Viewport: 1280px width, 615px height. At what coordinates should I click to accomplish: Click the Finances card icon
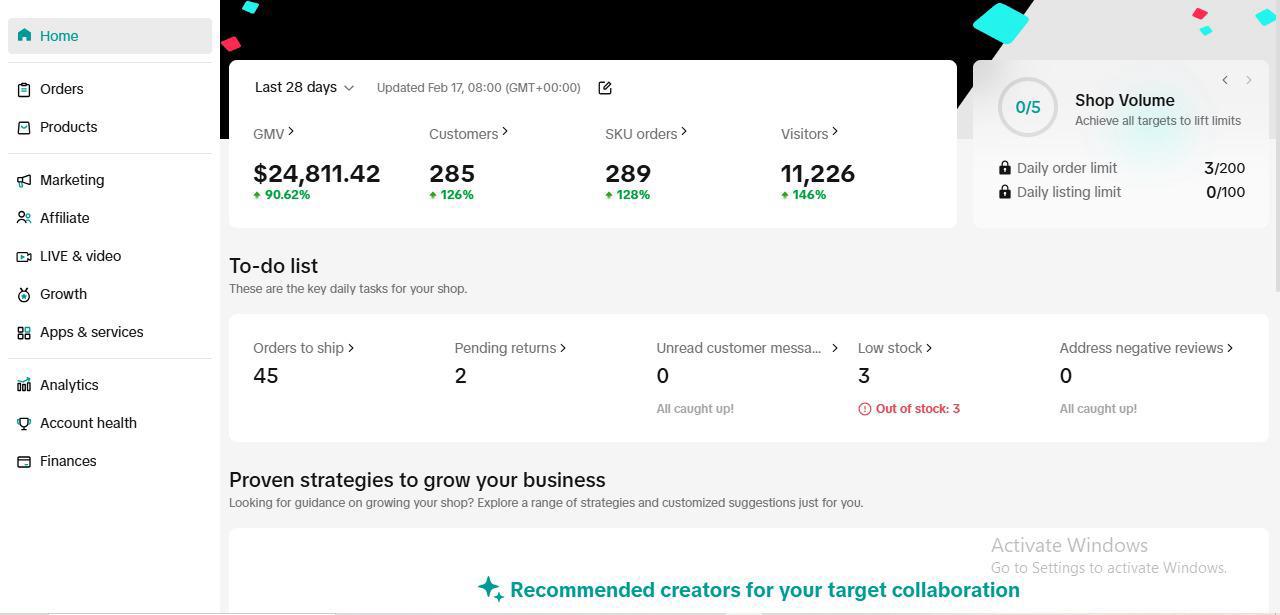pos(24,461)
